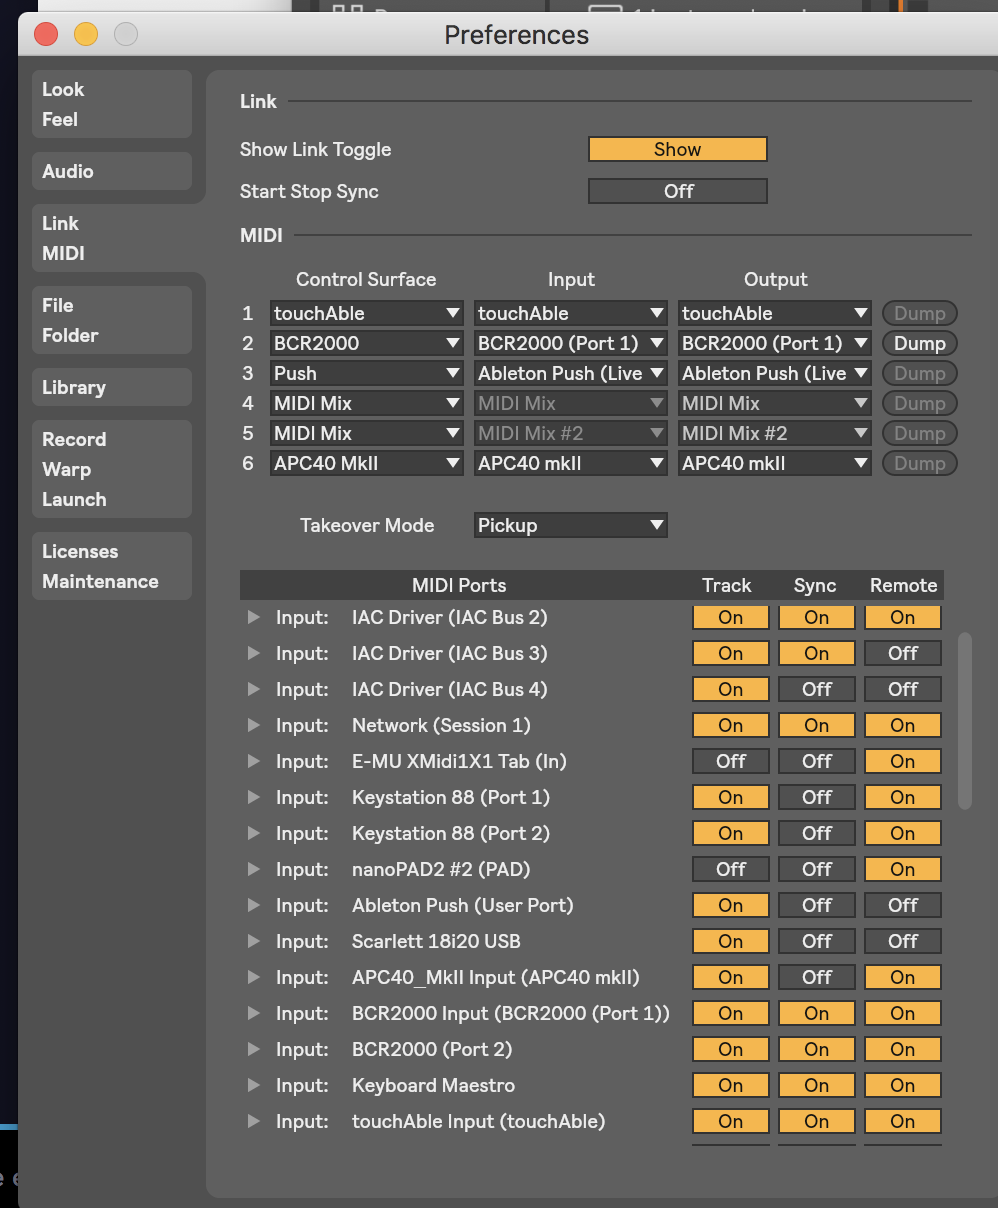This screenshot has height=1208, width=998.
Task: Open the MIDI Mix #2 Output dropdown
Action: (775, 433)
